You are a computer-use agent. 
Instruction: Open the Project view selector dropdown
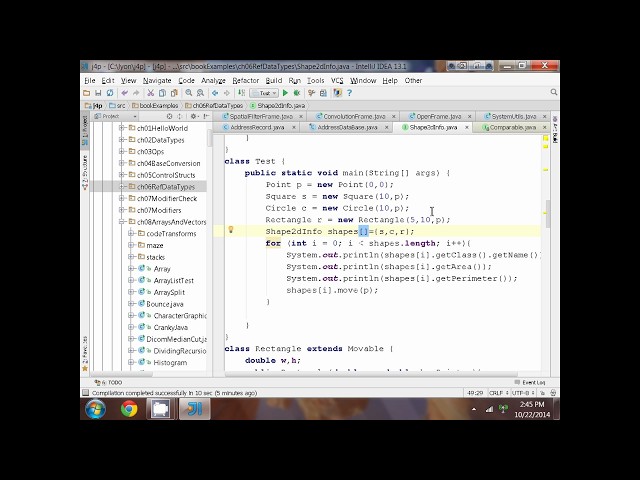(x=115, y=116)
